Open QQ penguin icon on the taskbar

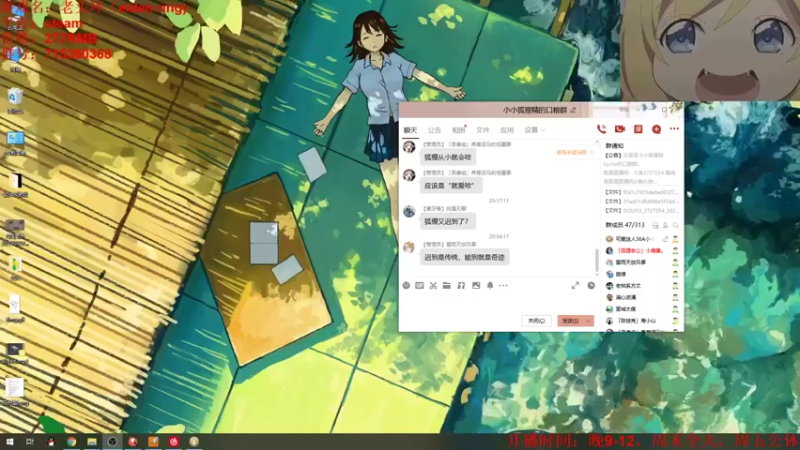point(51,442)
